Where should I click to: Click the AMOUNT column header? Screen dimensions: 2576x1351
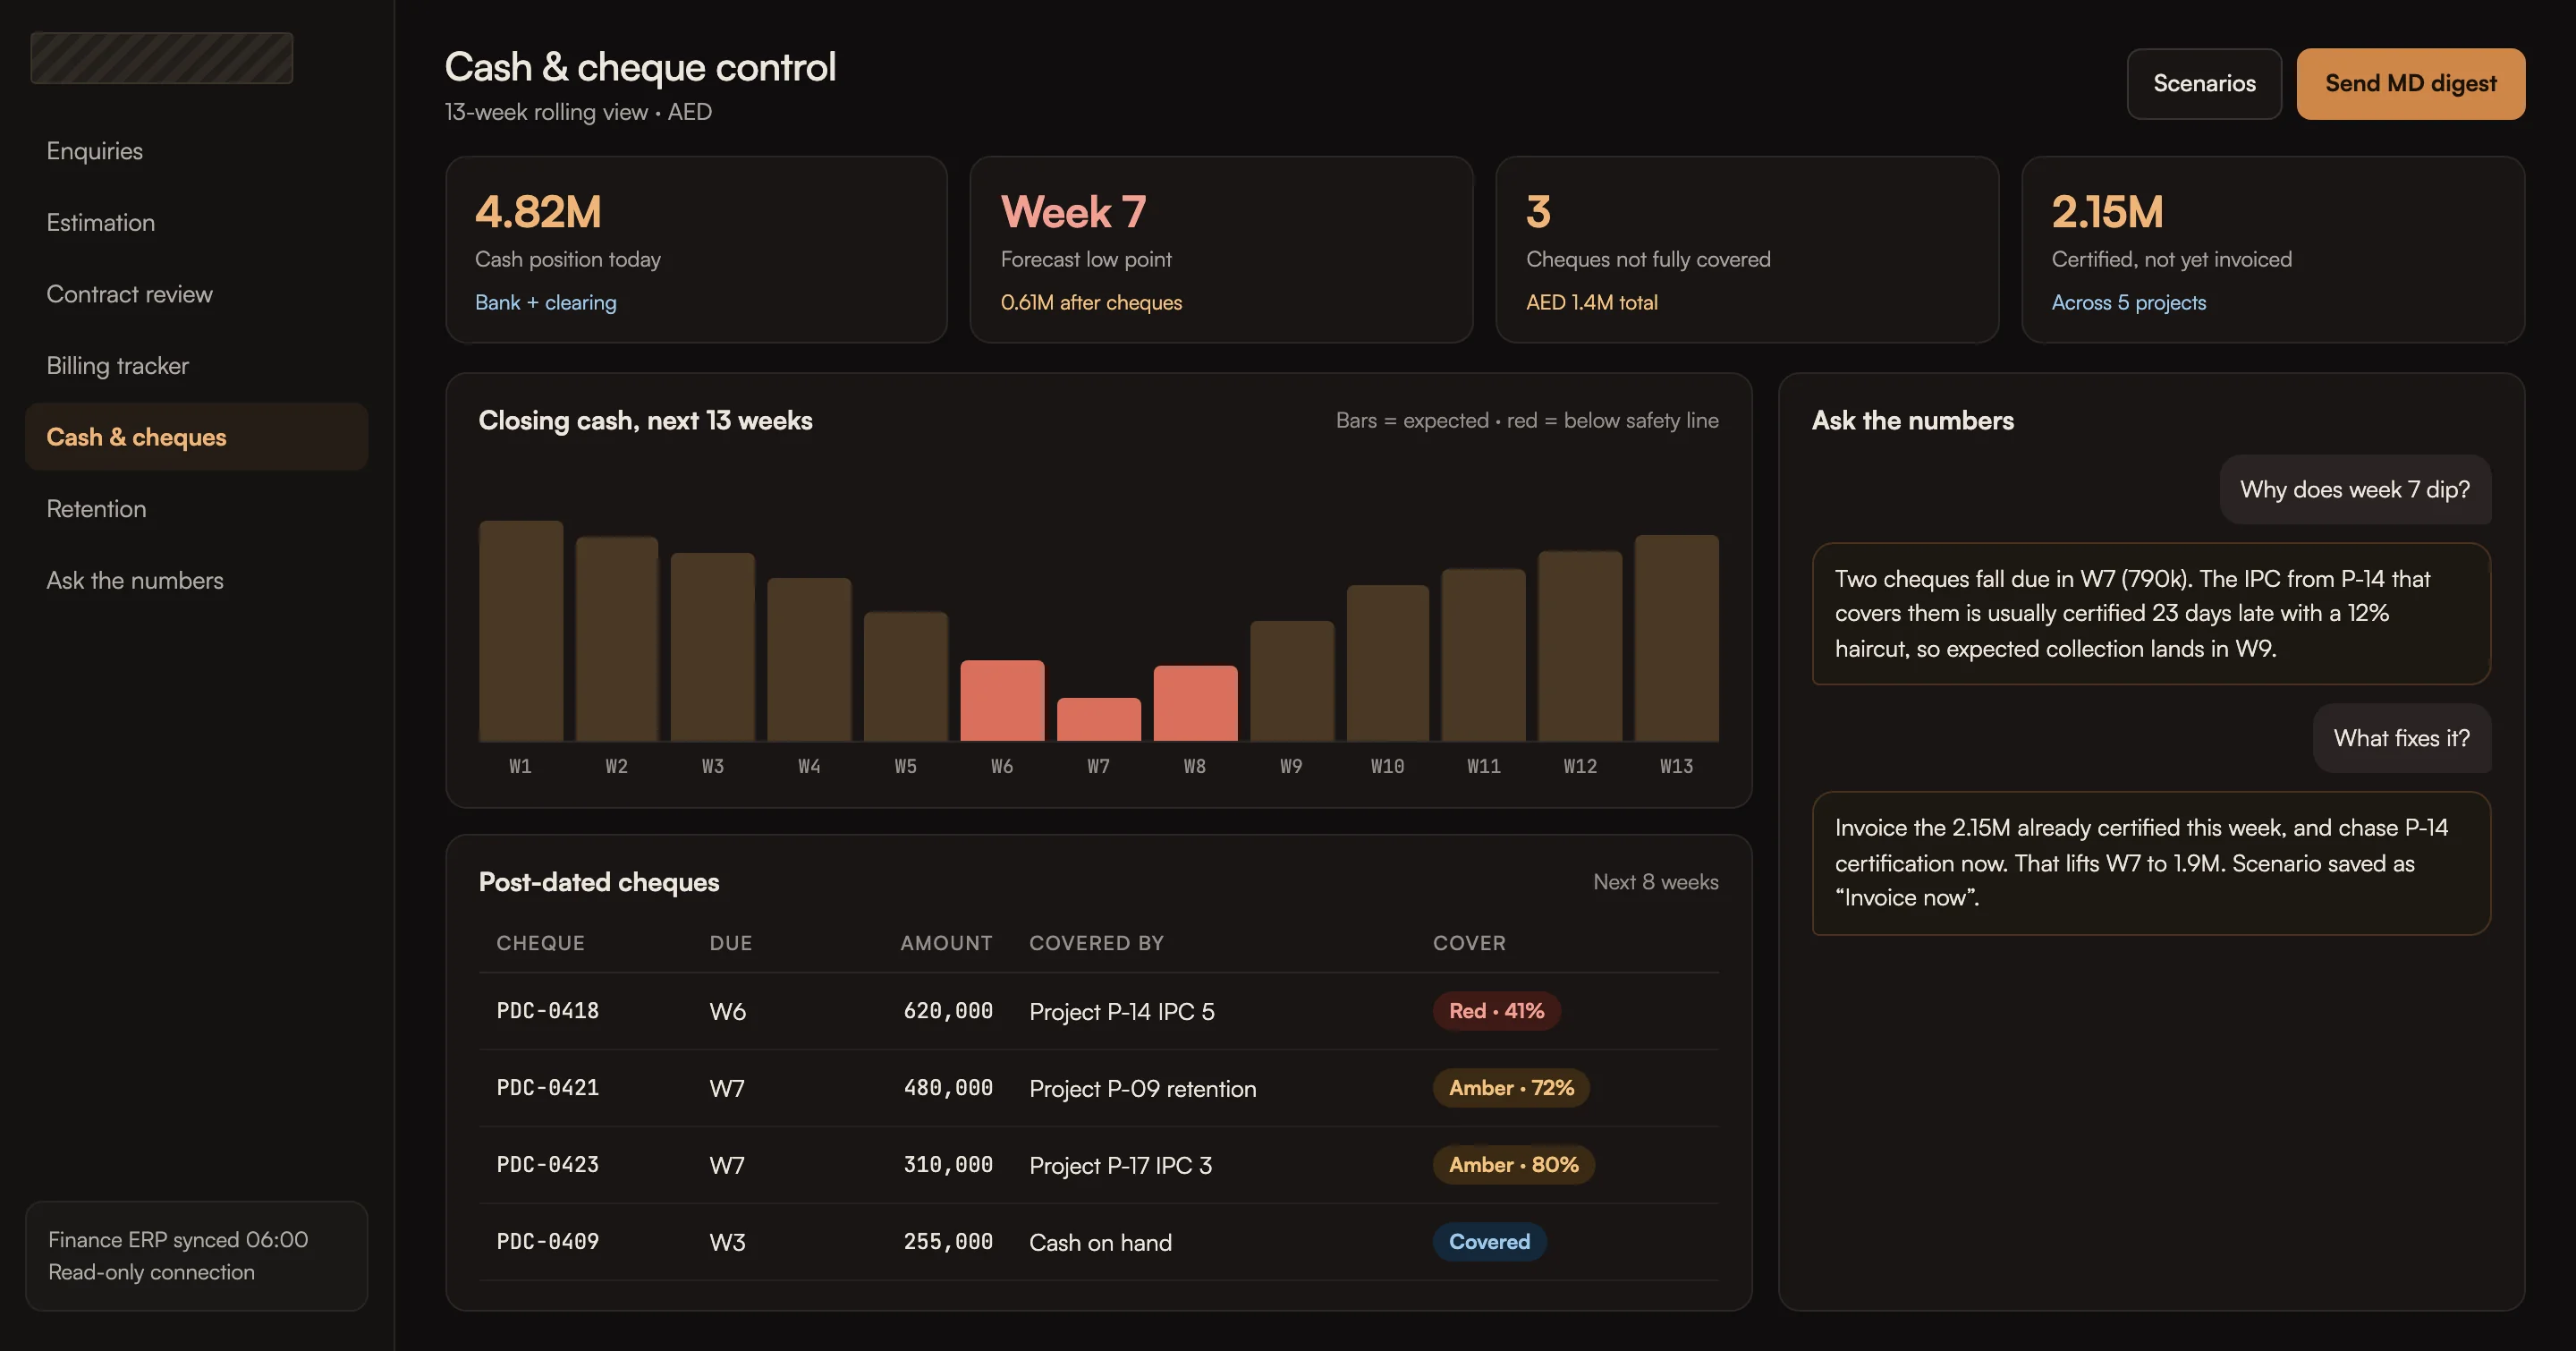(x=946, y=943)
